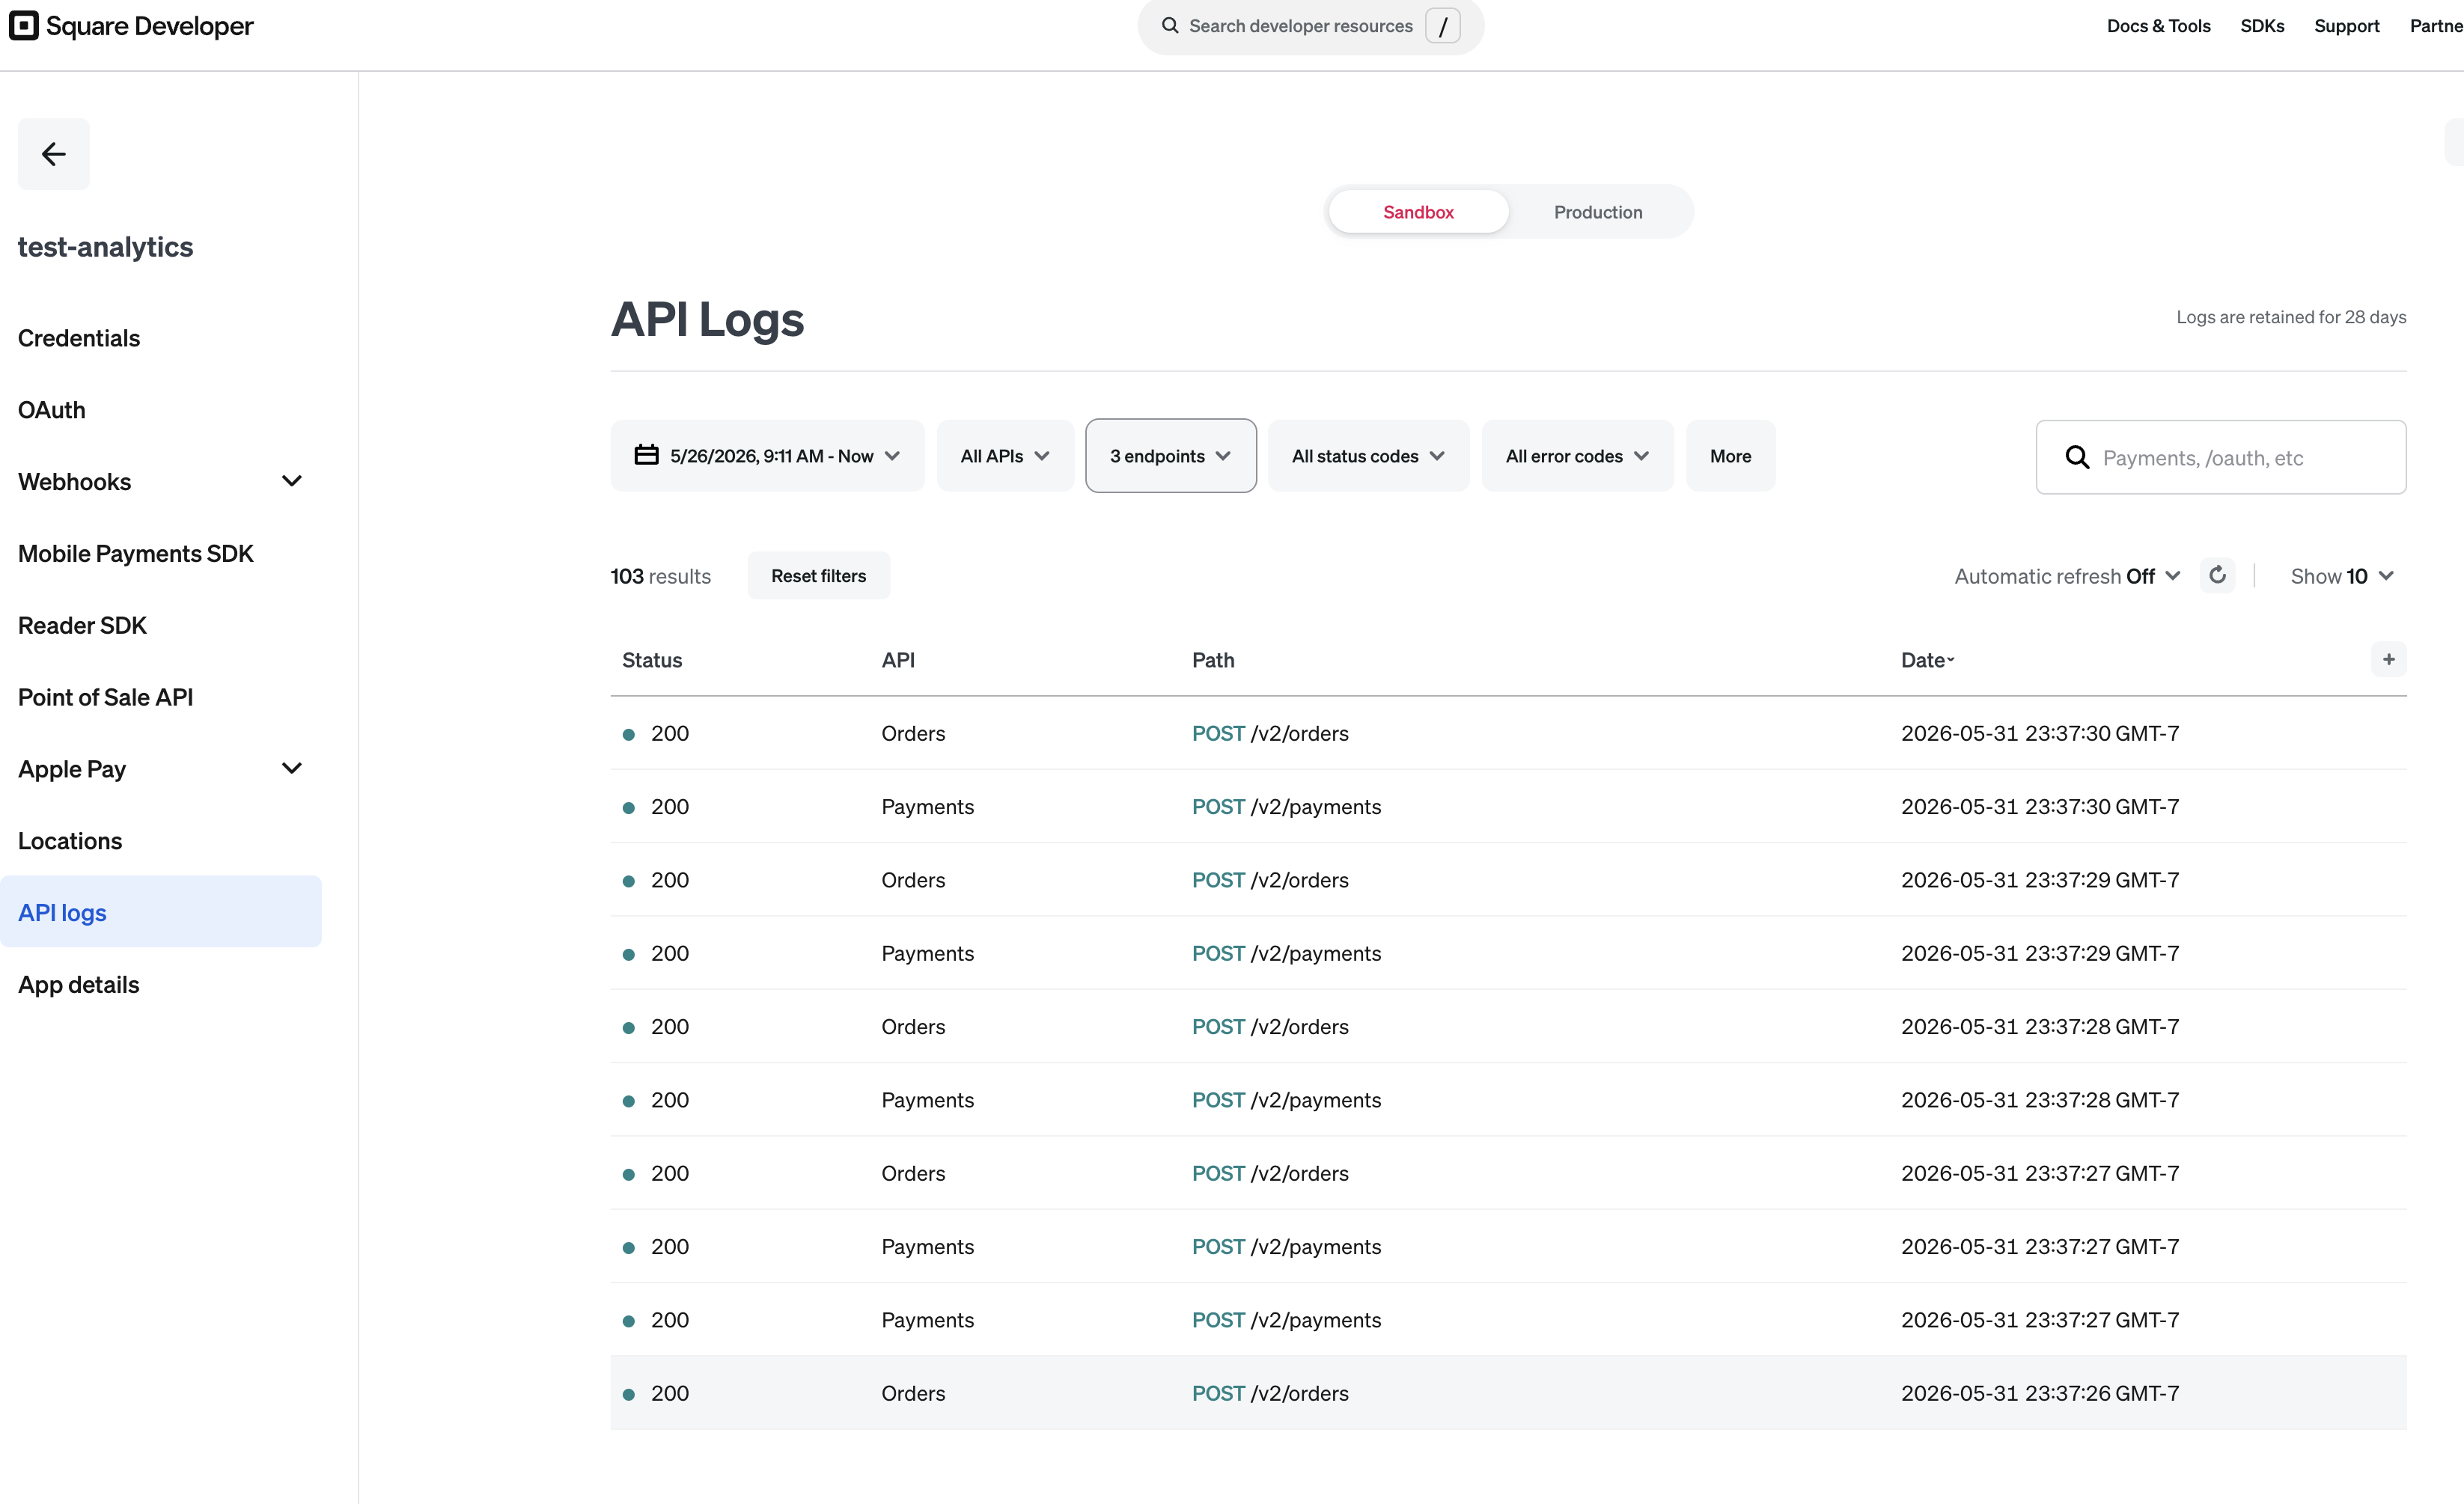Open the Payments log at 23:37:30

[x=1508, y=806]
